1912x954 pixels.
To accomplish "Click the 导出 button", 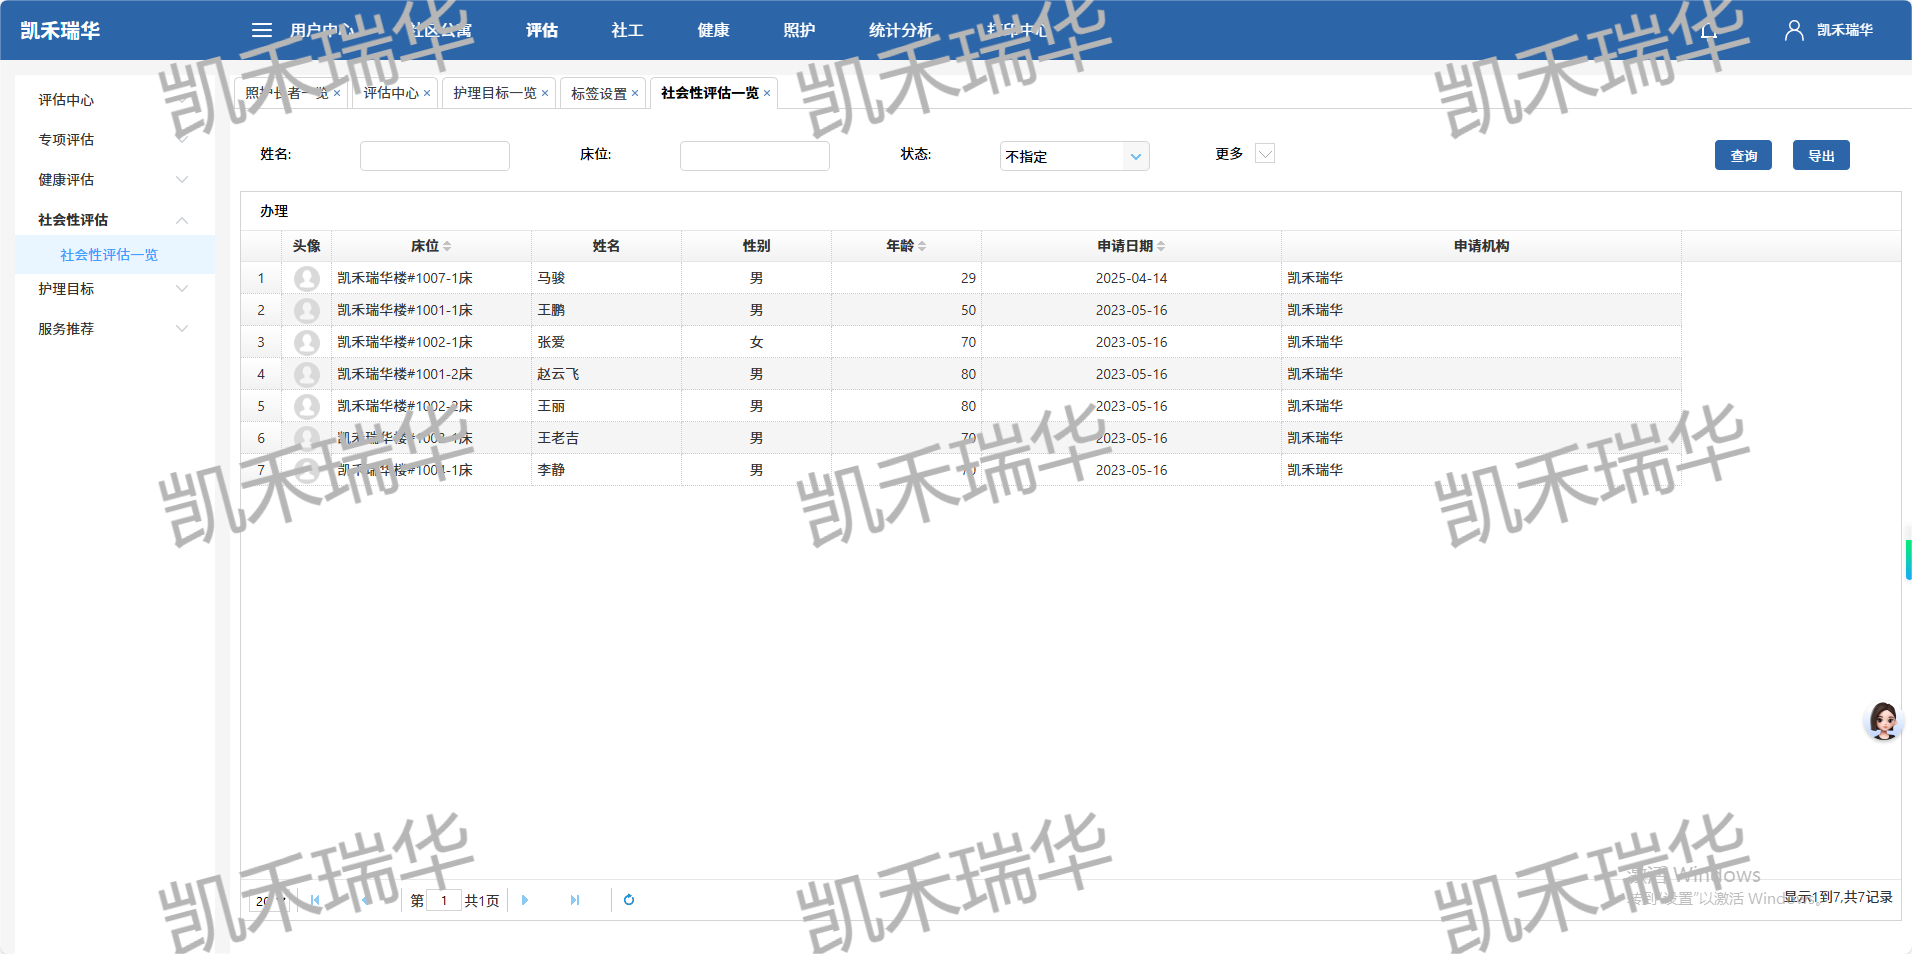I will pos(1821,155).
